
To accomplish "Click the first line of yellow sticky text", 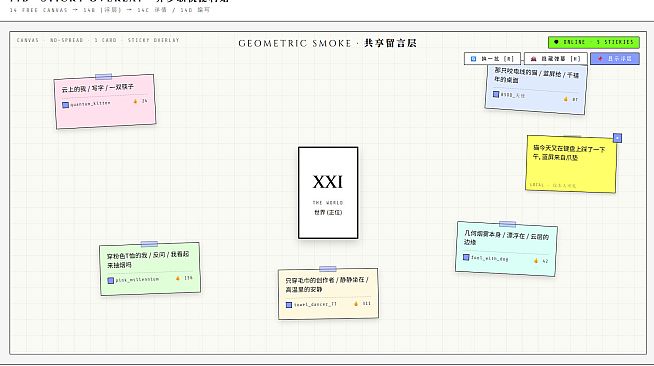I will coord(569,148).
